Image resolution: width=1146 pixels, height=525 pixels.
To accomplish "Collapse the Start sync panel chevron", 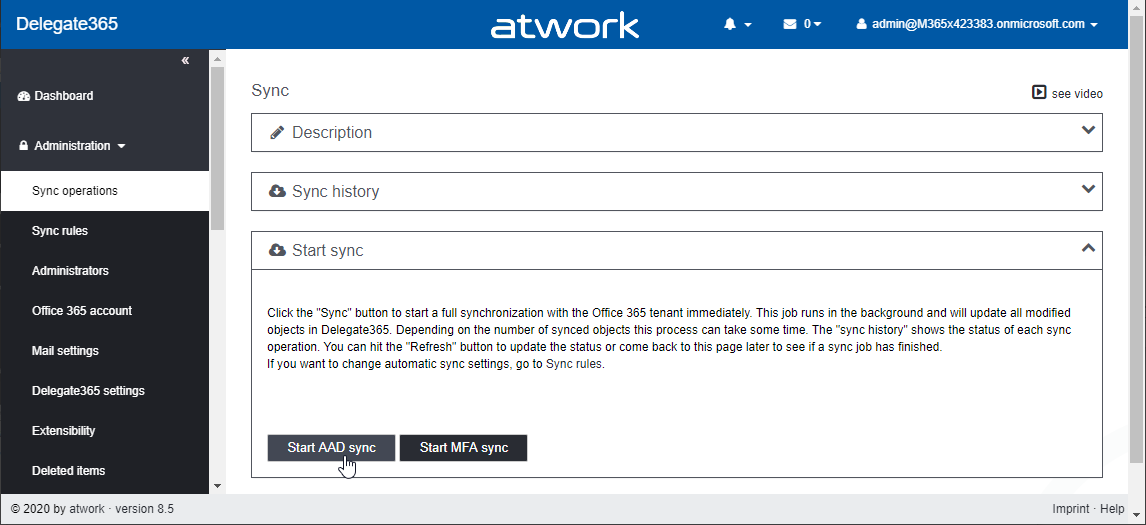I will click(x=1089, y=249).
